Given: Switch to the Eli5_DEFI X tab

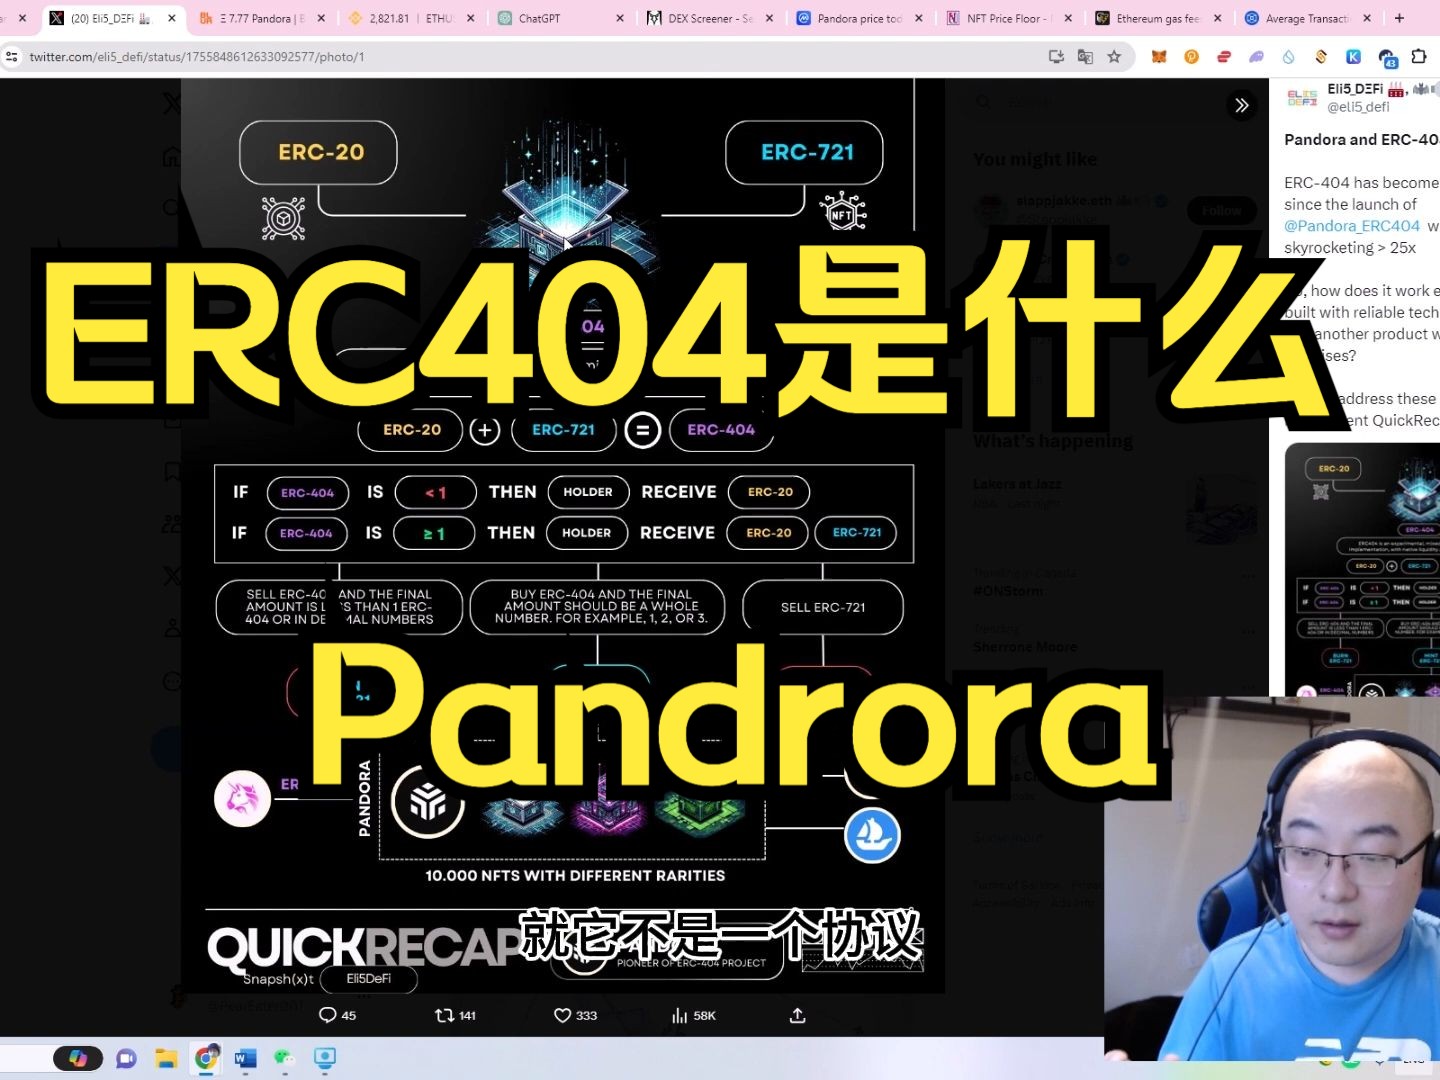Looking at the screenshot, I should tap(112, 18).
